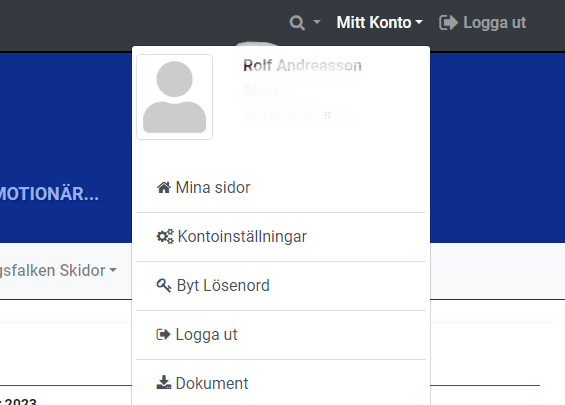Open the Dokument menu entry

point(281,383)
